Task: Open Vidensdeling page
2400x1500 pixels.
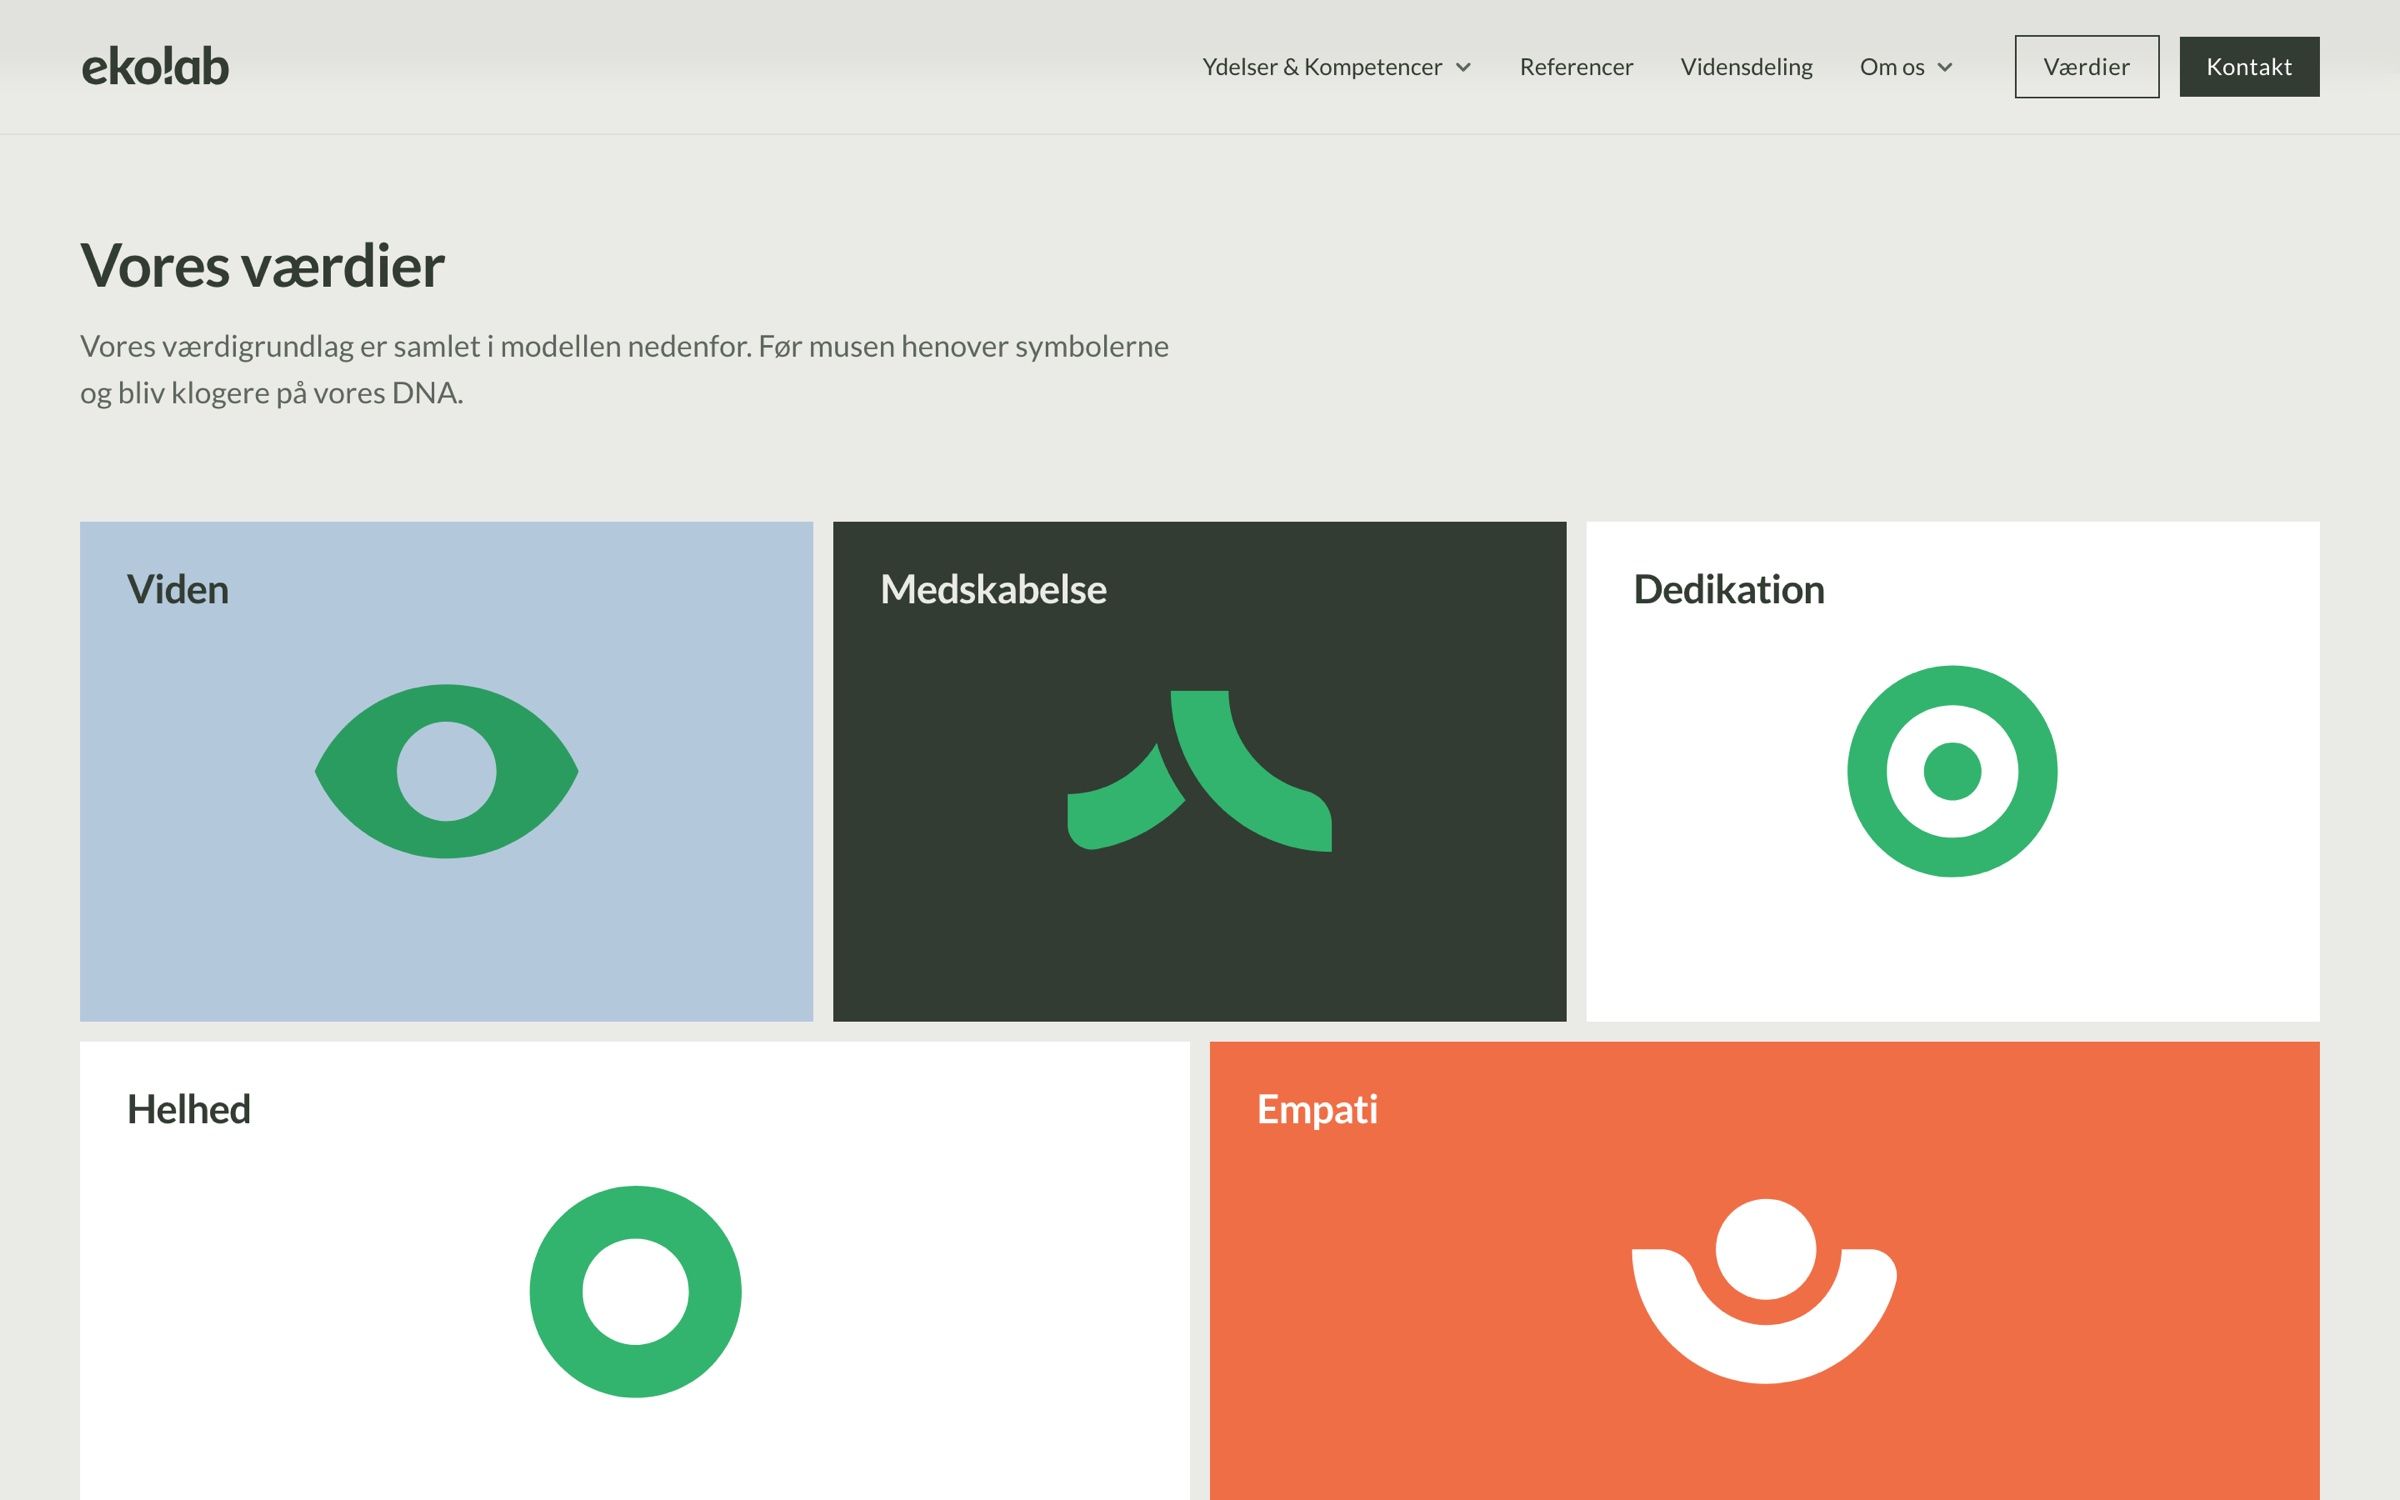Action: point(1746,67)
